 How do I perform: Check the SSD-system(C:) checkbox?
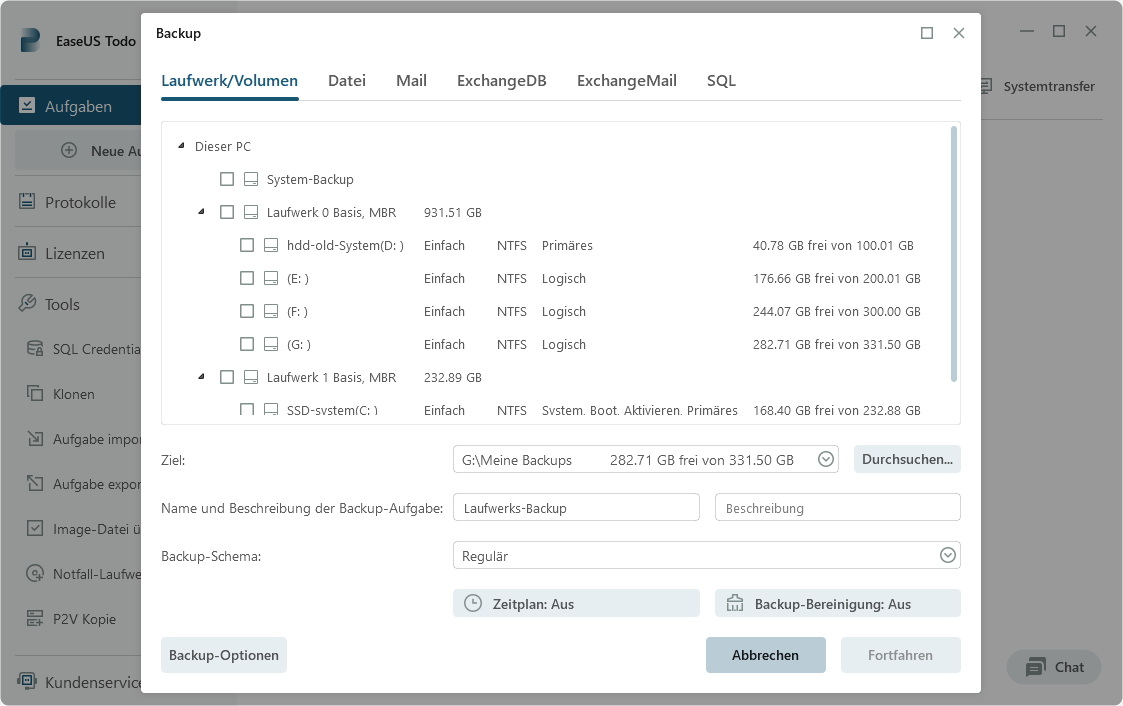(247, 410)
